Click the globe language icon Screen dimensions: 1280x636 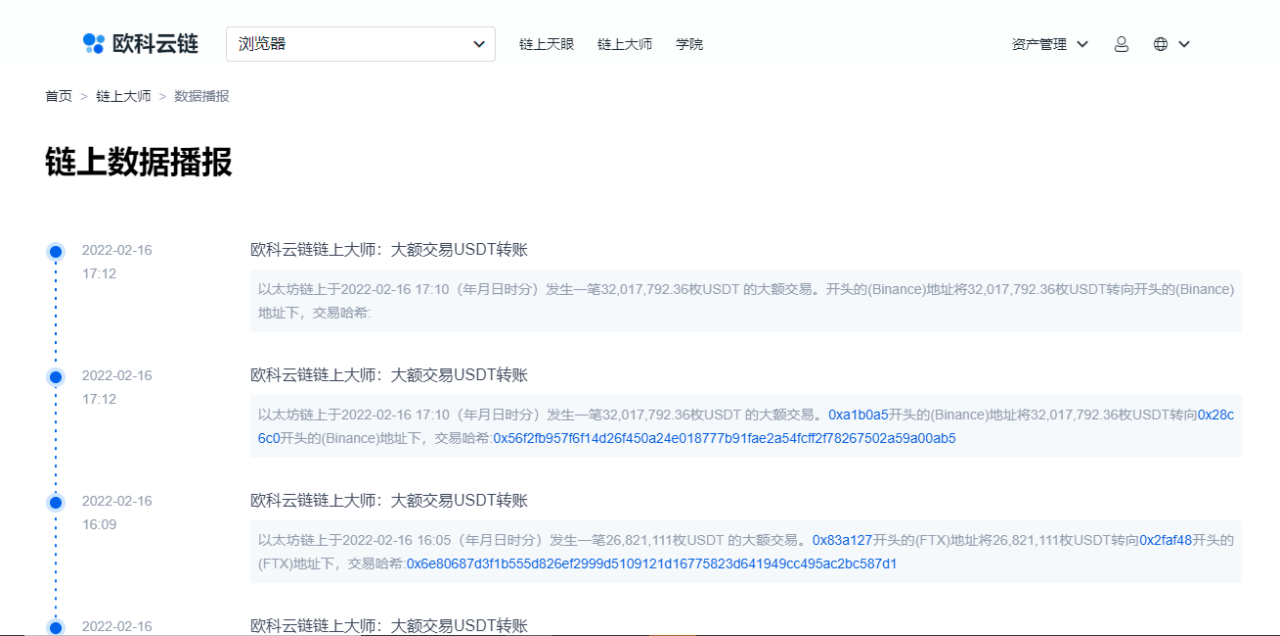coord(1160,44)
